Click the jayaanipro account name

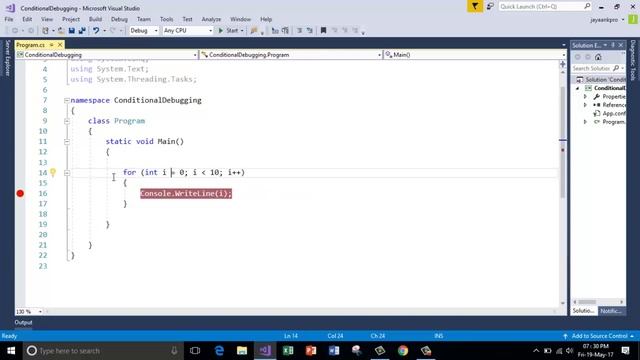[x=604, y=20]
